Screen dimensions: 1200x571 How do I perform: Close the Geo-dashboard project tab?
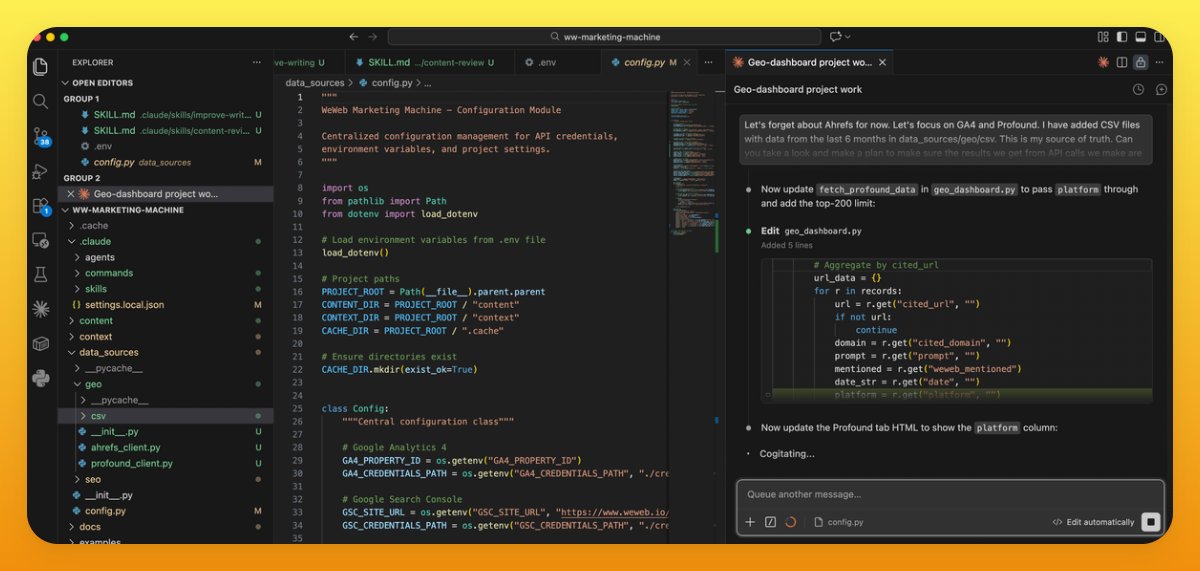(x=883, y=62)
